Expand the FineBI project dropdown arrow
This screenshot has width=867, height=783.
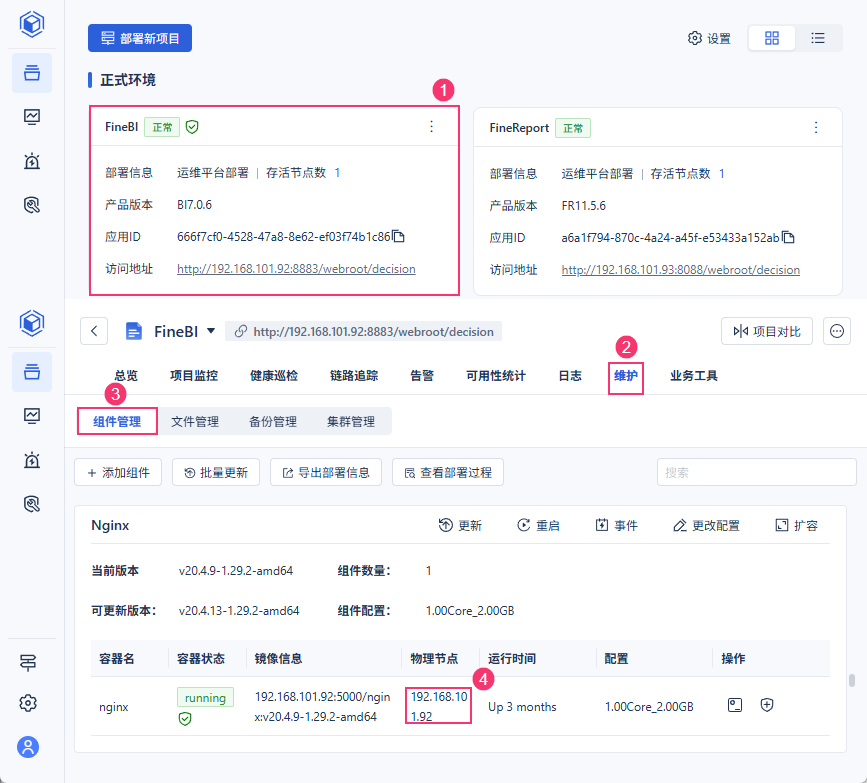click(211, 331)
